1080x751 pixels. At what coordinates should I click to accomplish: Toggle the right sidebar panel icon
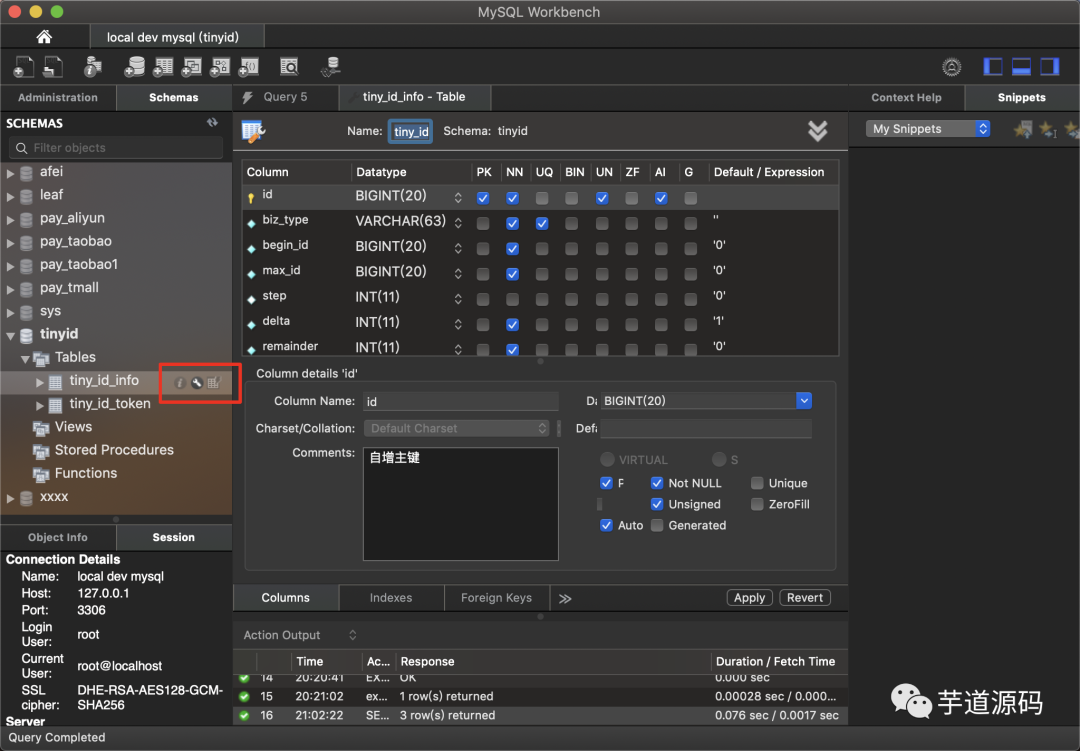point(1049,66)
